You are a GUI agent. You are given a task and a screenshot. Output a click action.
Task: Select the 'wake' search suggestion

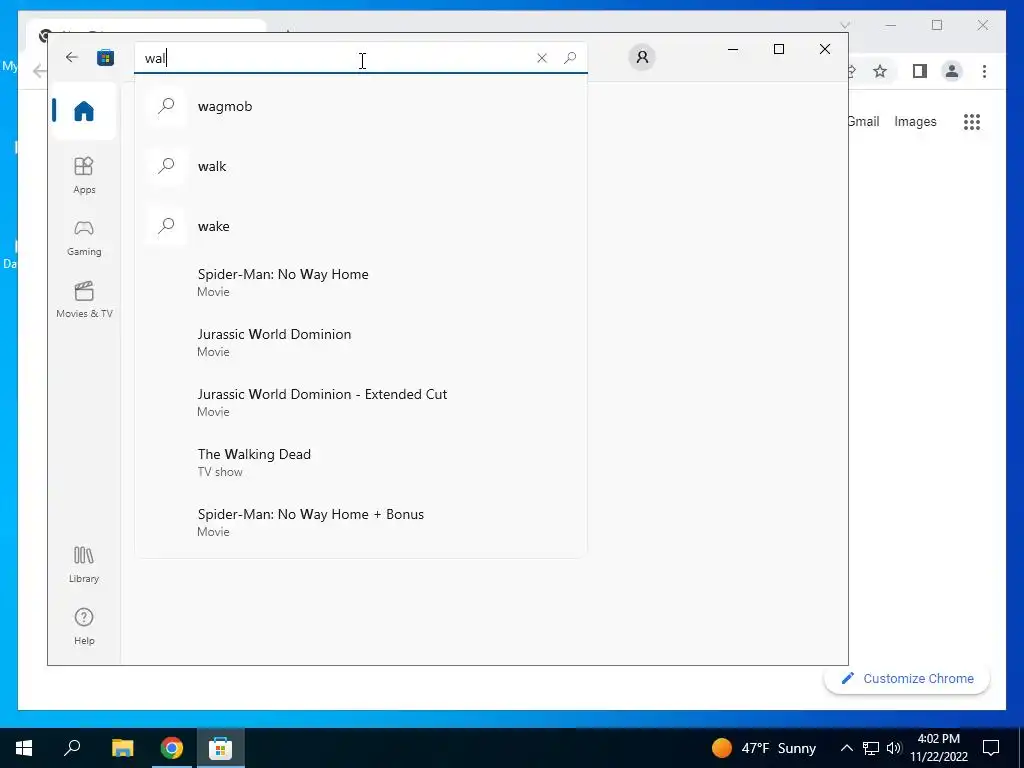pos(360,226)
